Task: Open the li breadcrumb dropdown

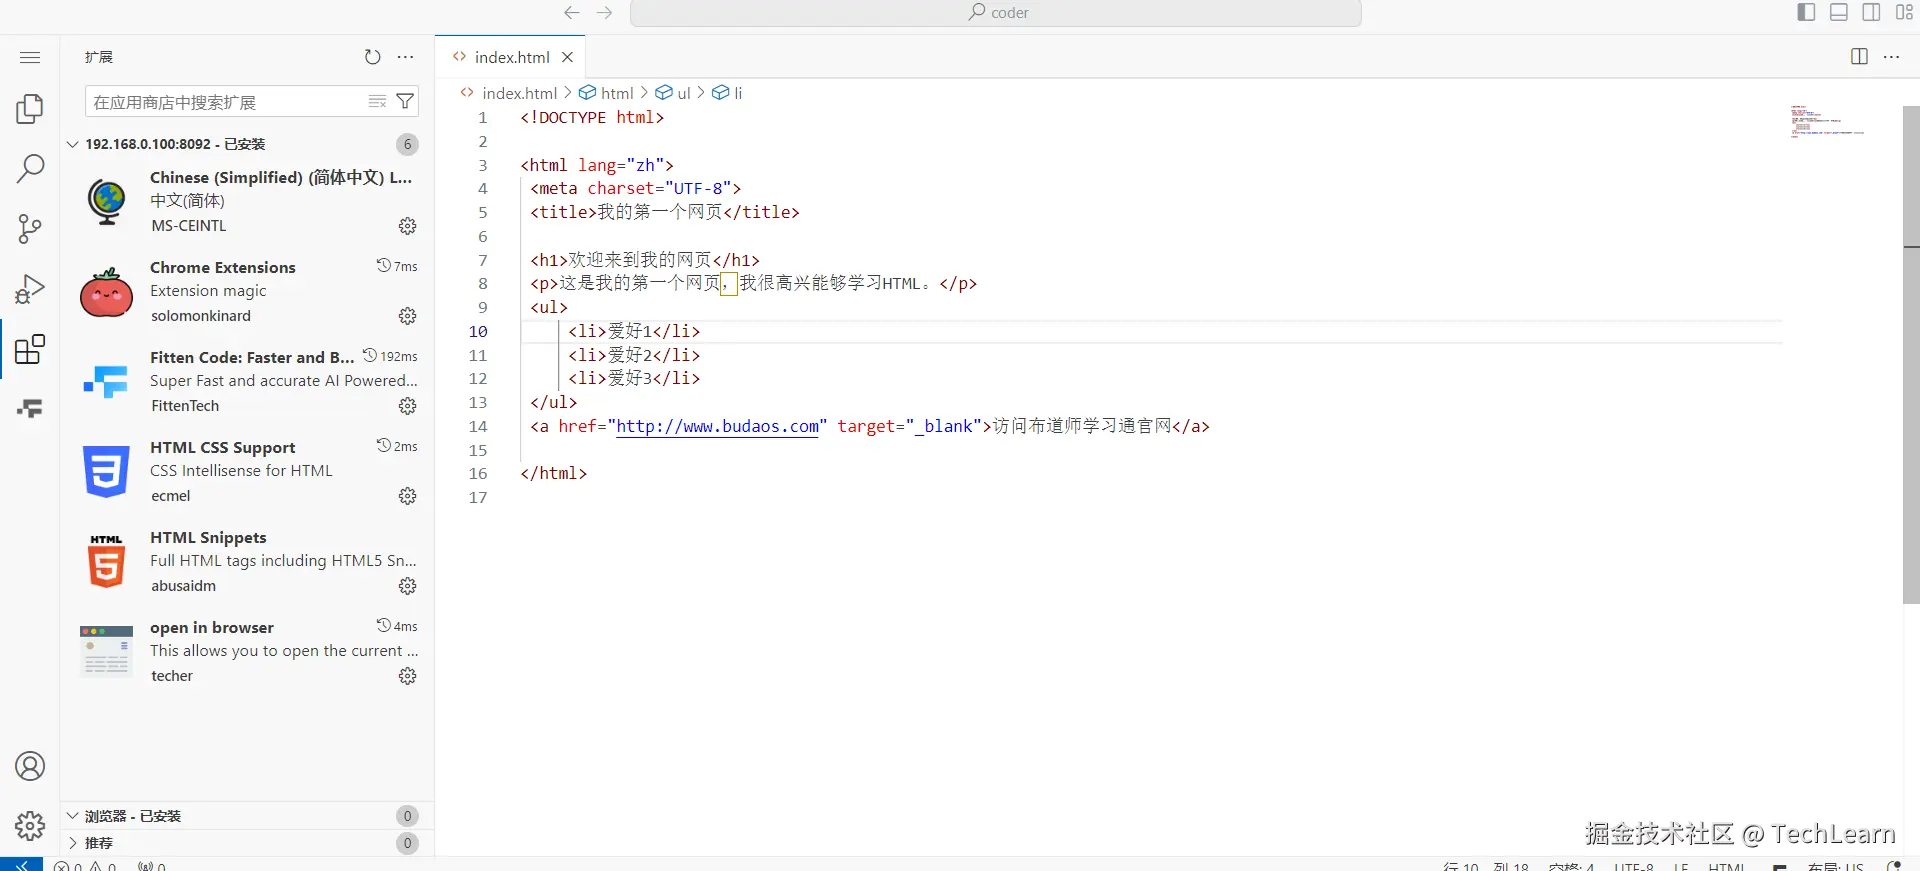Action: 727,93
